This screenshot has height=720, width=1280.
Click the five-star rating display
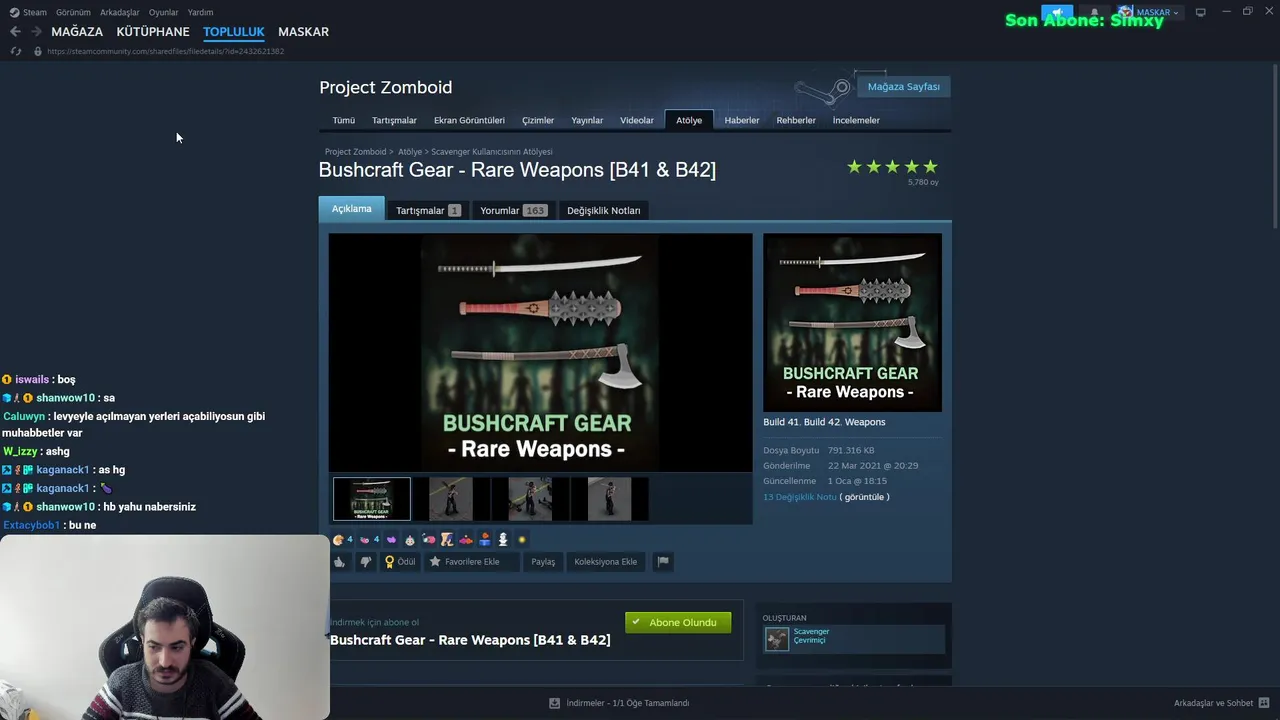(892, 167)
